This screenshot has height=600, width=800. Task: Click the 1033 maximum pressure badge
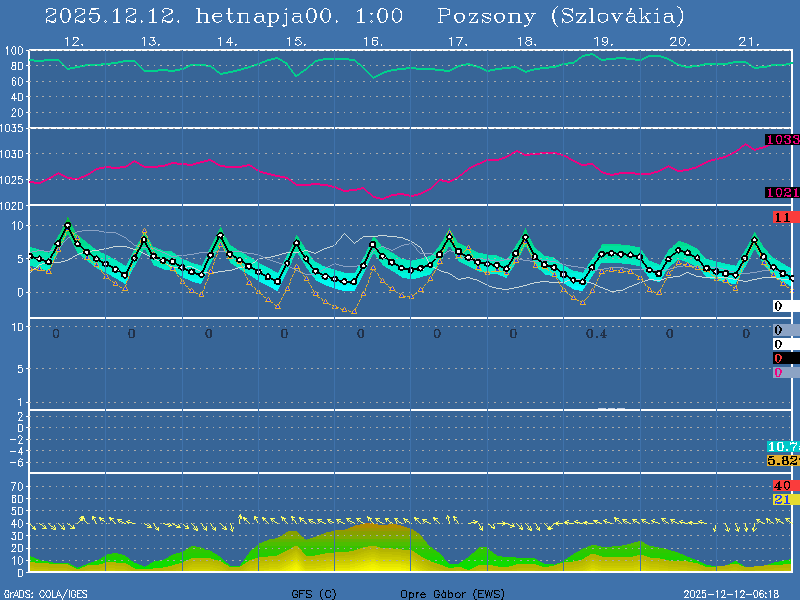pyautogui.click(x=782, y=140)
